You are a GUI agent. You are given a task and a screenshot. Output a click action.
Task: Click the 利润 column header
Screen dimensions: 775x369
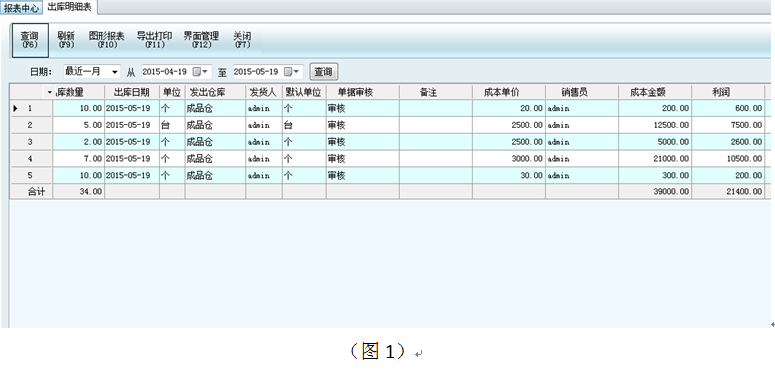pos(728,92)
